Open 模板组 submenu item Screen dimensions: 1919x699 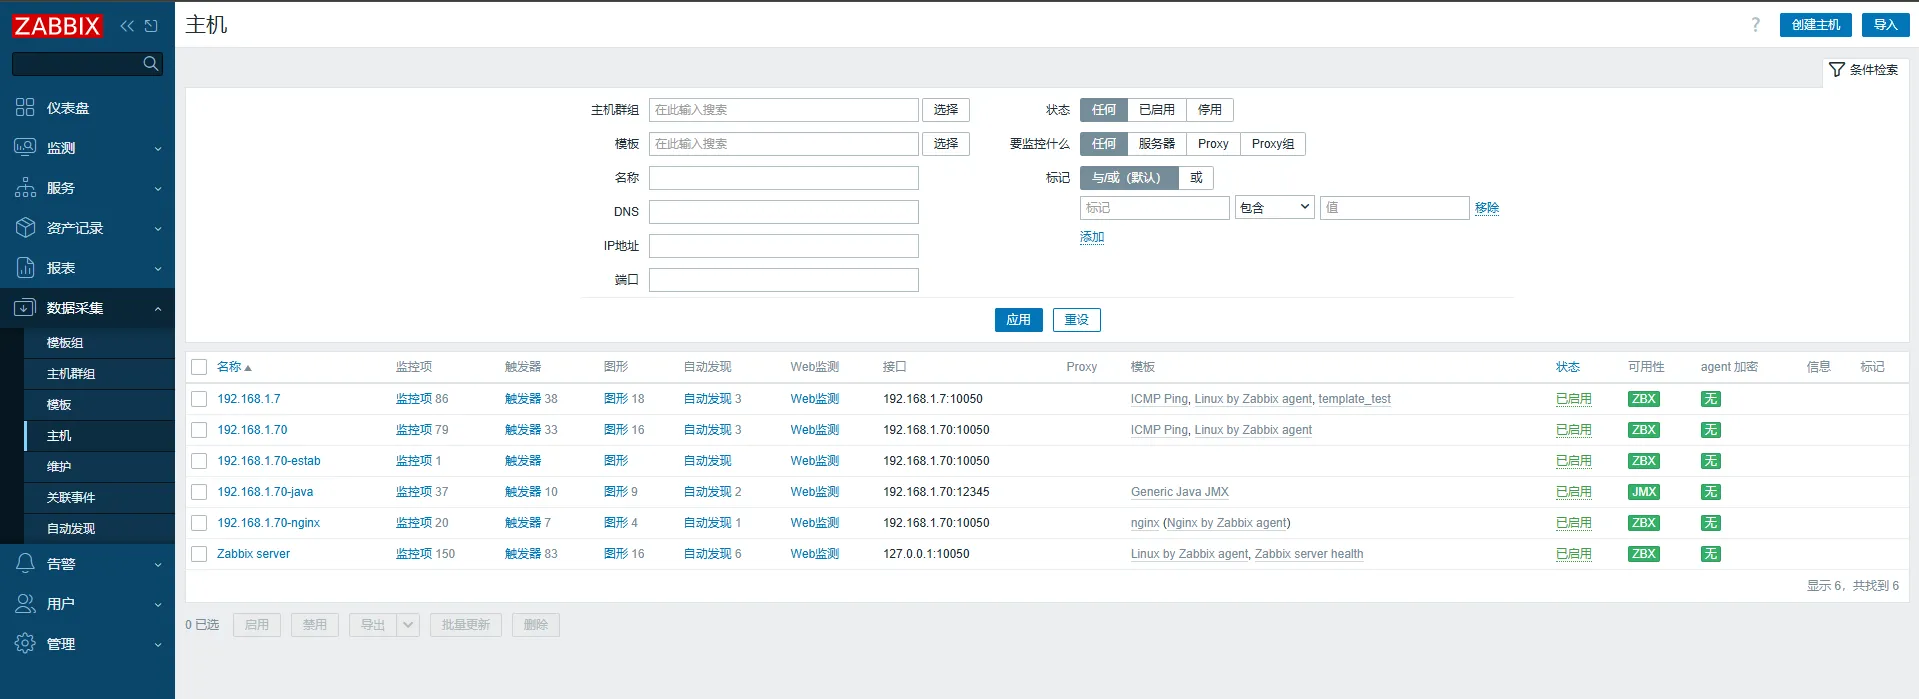click(99, 343)
